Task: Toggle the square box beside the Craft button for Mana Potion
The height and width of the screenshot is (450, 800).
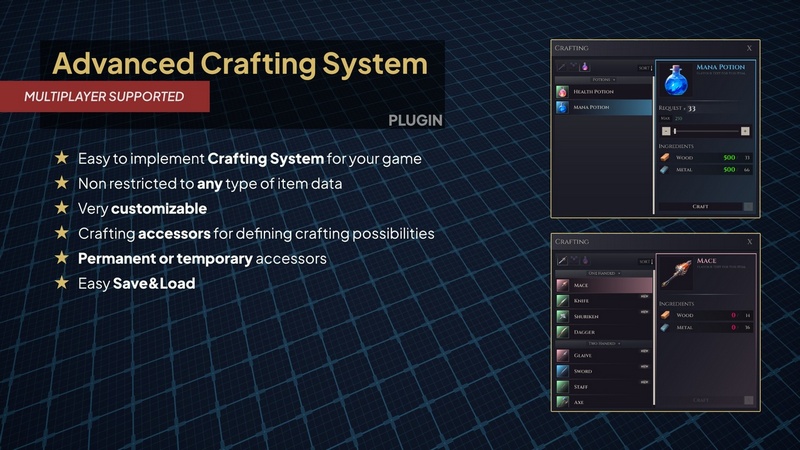Action: click(748, 206)
